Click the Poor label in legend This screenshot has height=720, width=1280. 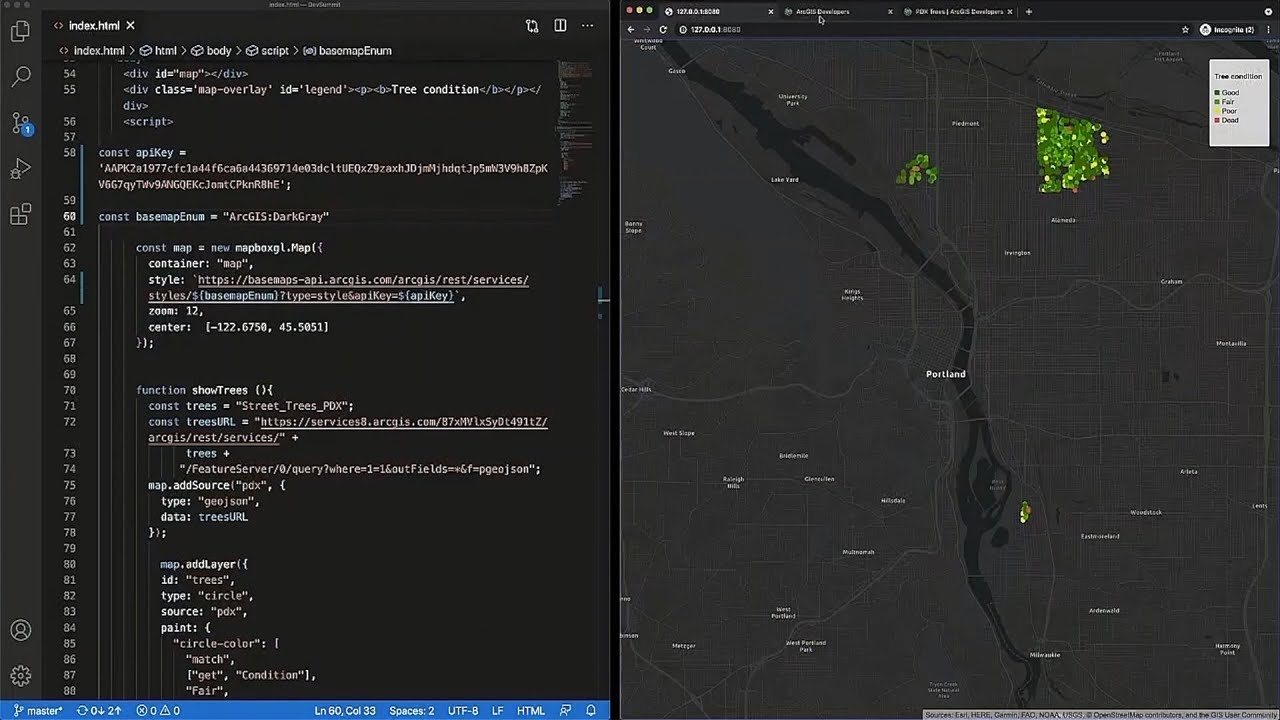coord(1229,111)
